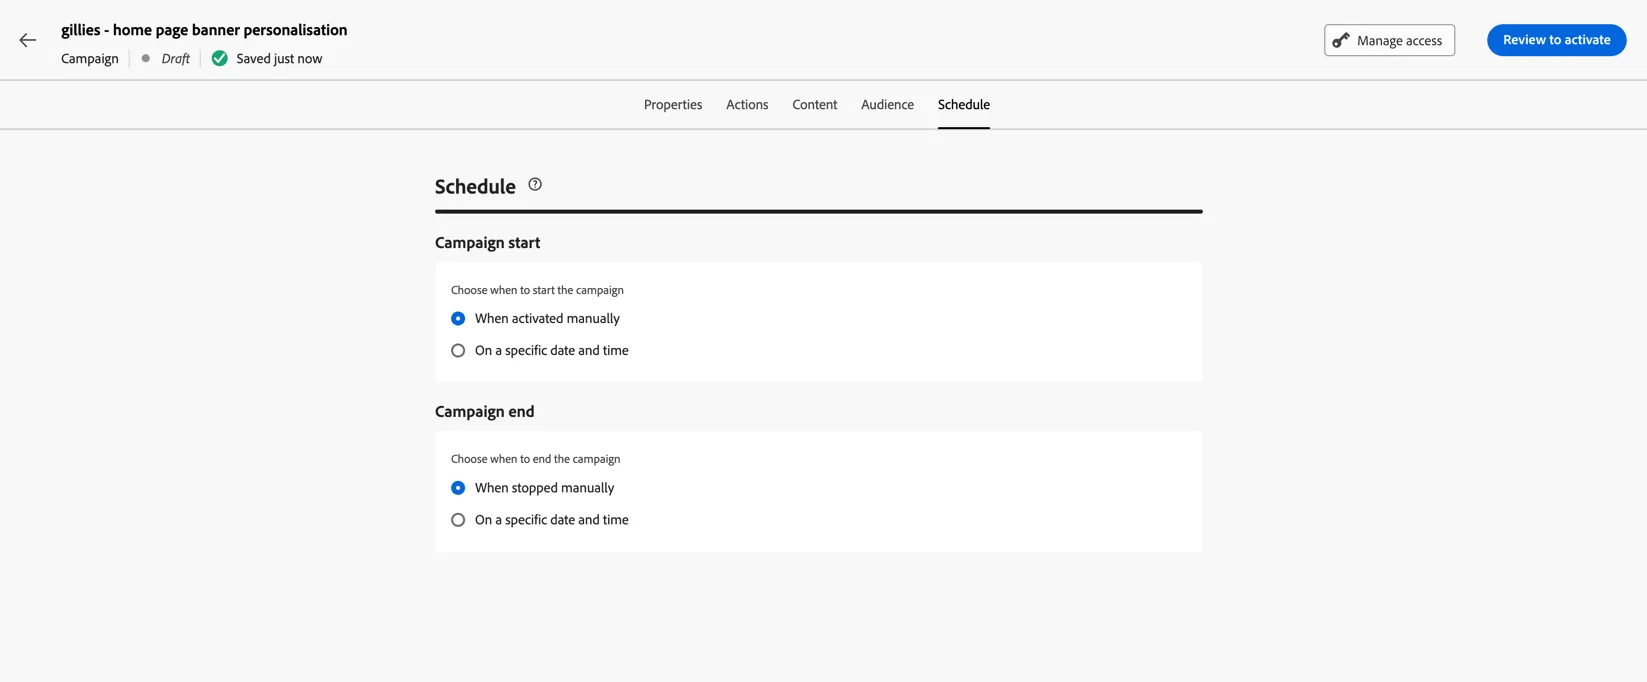
Task: Click the 'Saved just now' status text
Action: pyautogui.click(x=279, y=58)
